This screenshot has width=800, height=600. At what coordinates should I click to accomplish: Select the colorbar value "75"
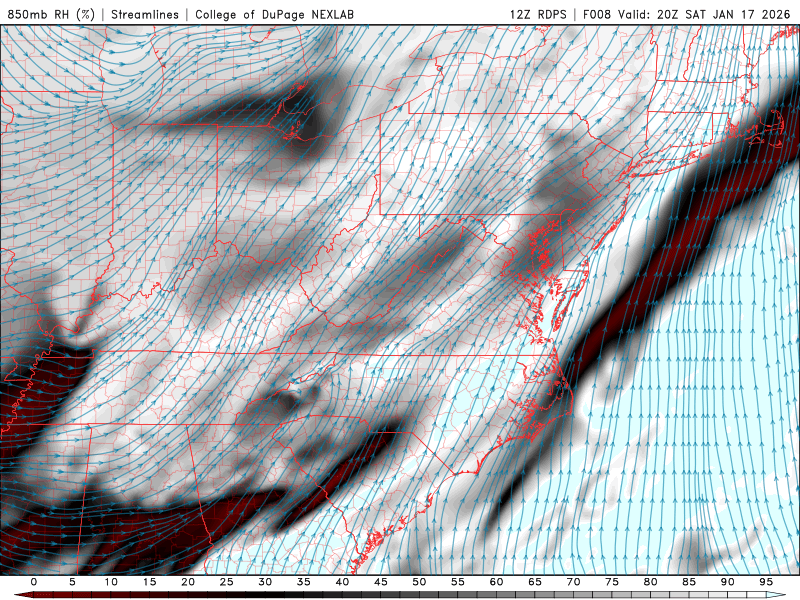[x=612, y=582]
